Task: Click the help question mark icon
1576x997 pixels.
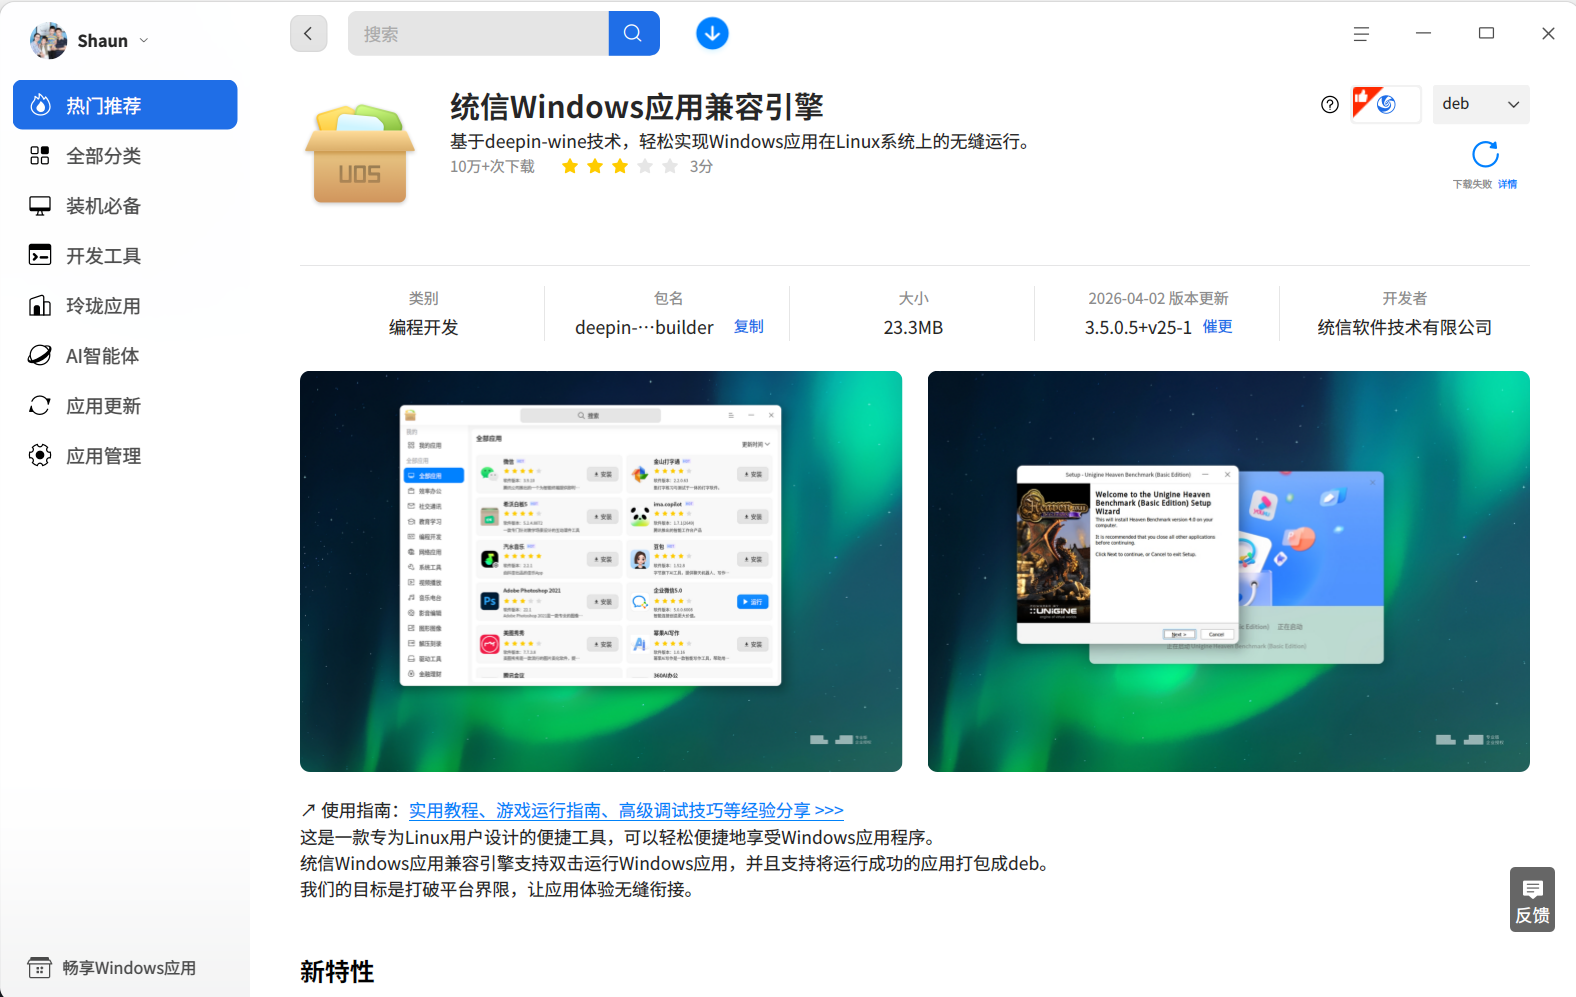Action: tap(1330, 104)
